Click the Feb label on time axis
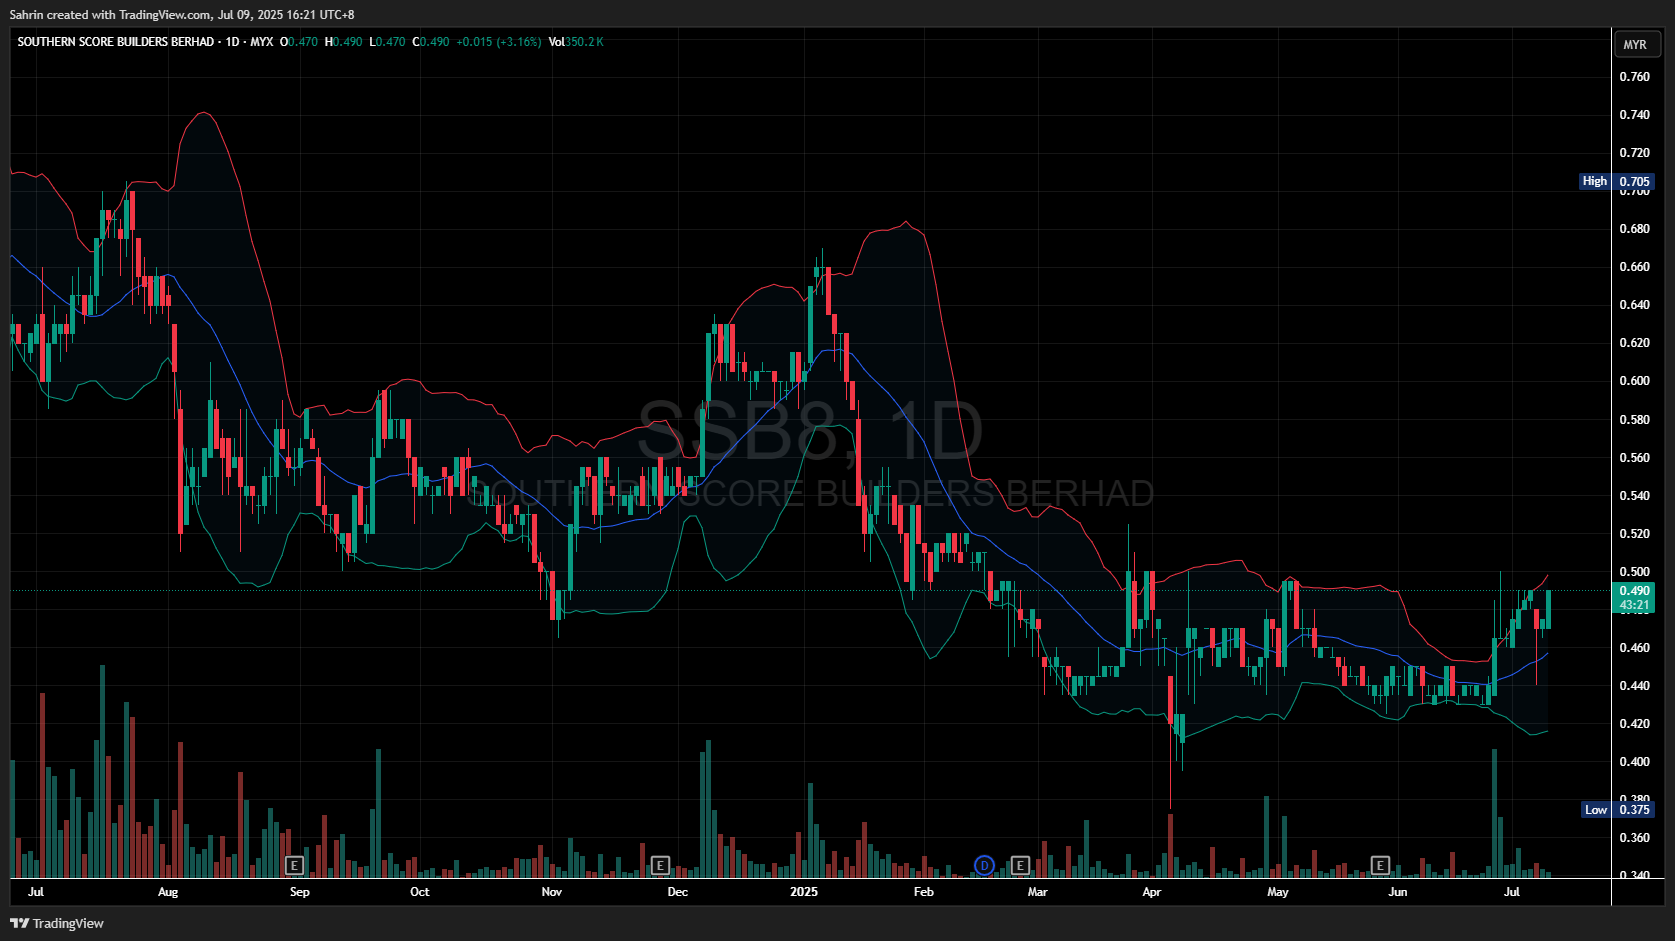The height and width of the screenshot is (941, 1675). [924, 892]
